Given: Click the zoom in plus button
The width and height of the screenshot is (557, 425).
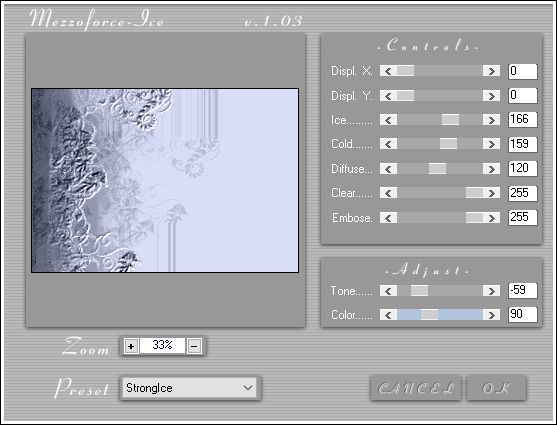Looking at the screenshot, I should 131,346.
